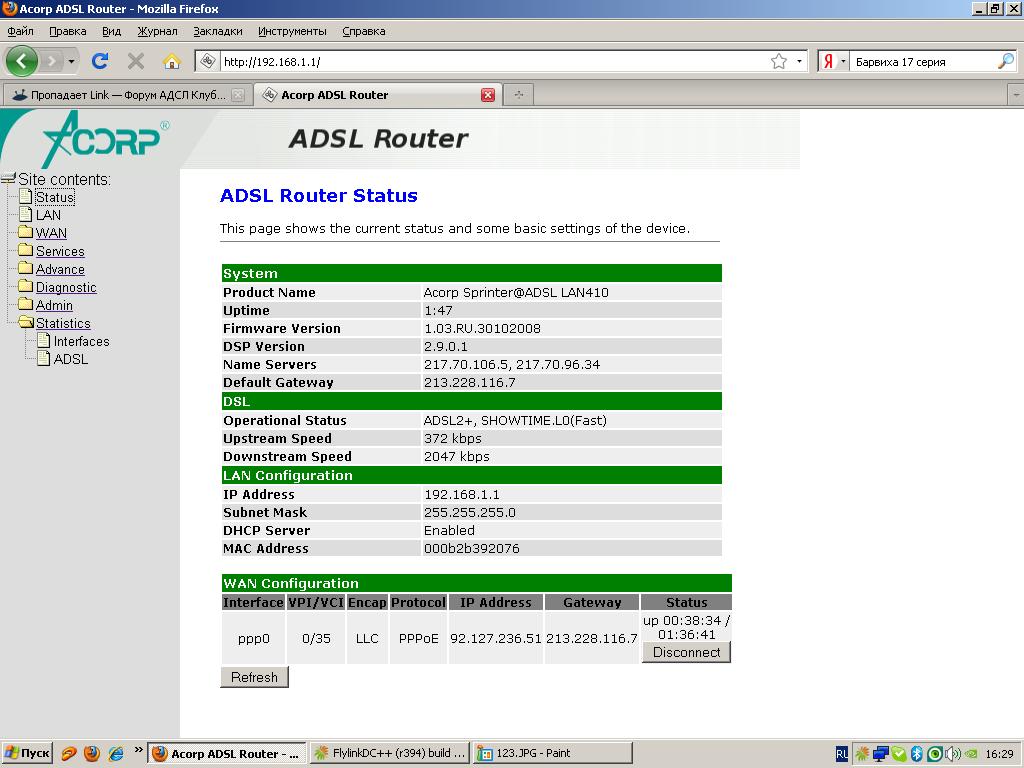Go back with the green arrow button
This screenshot has width=1024, height=768.
click(22, 61)
